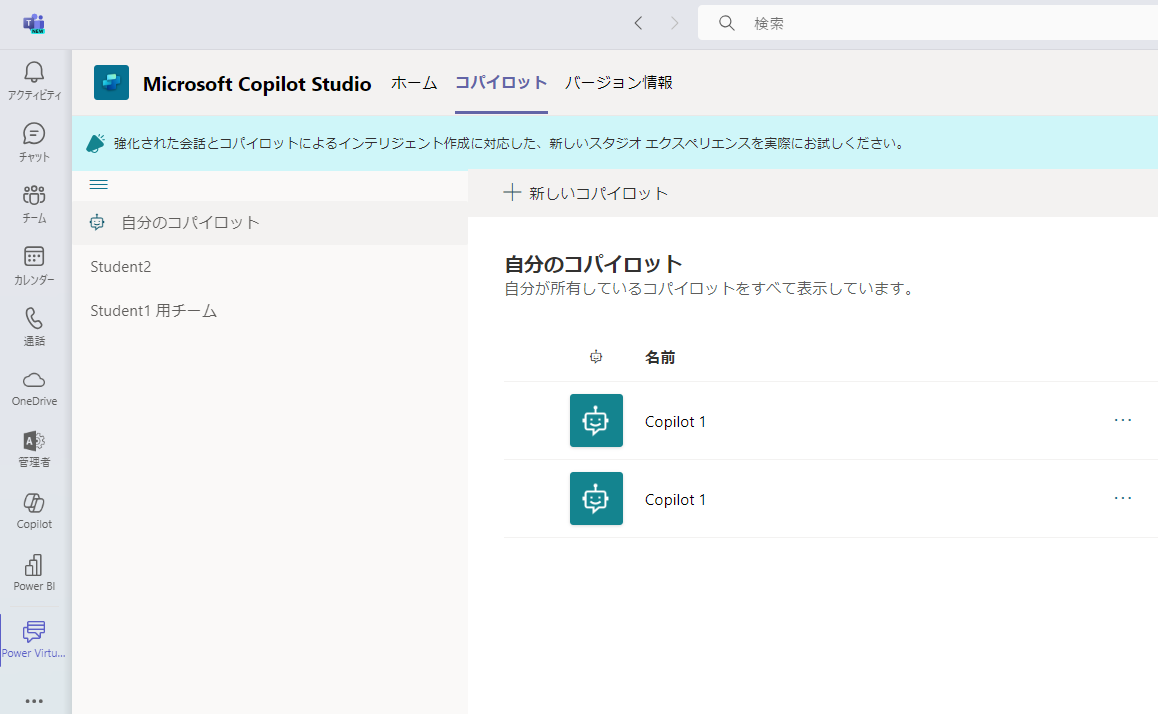Open the バージョン情報 tab
The height and width of the screenshot is (714, 1158).
618,83
